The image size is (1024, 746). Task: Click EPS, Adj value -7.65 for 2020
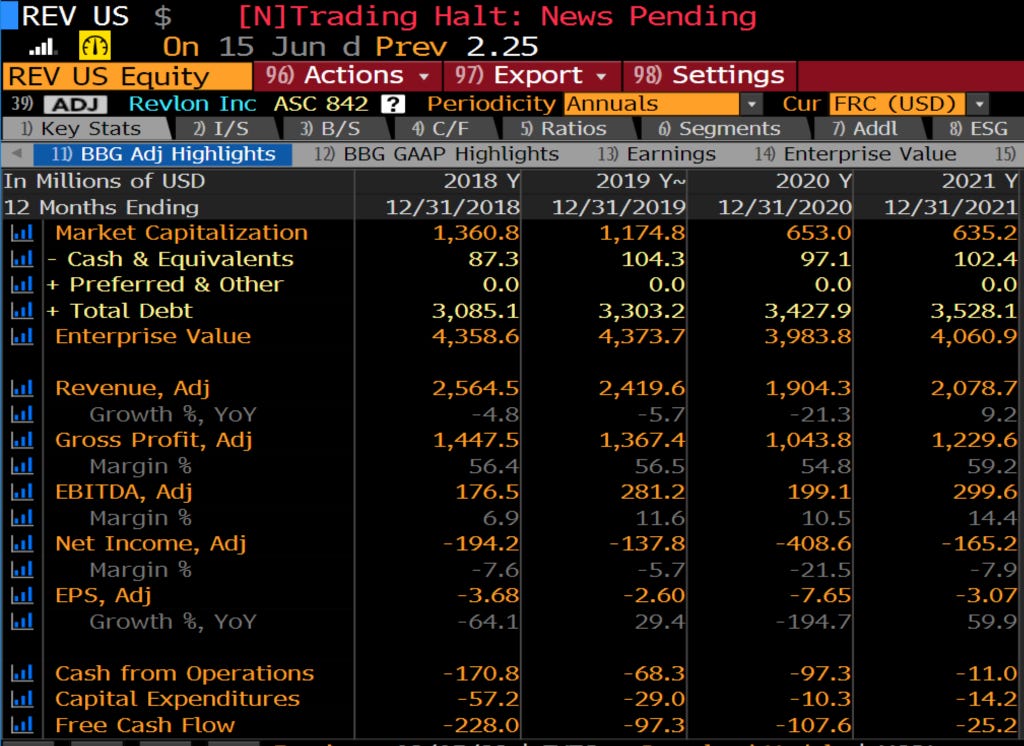820,595
